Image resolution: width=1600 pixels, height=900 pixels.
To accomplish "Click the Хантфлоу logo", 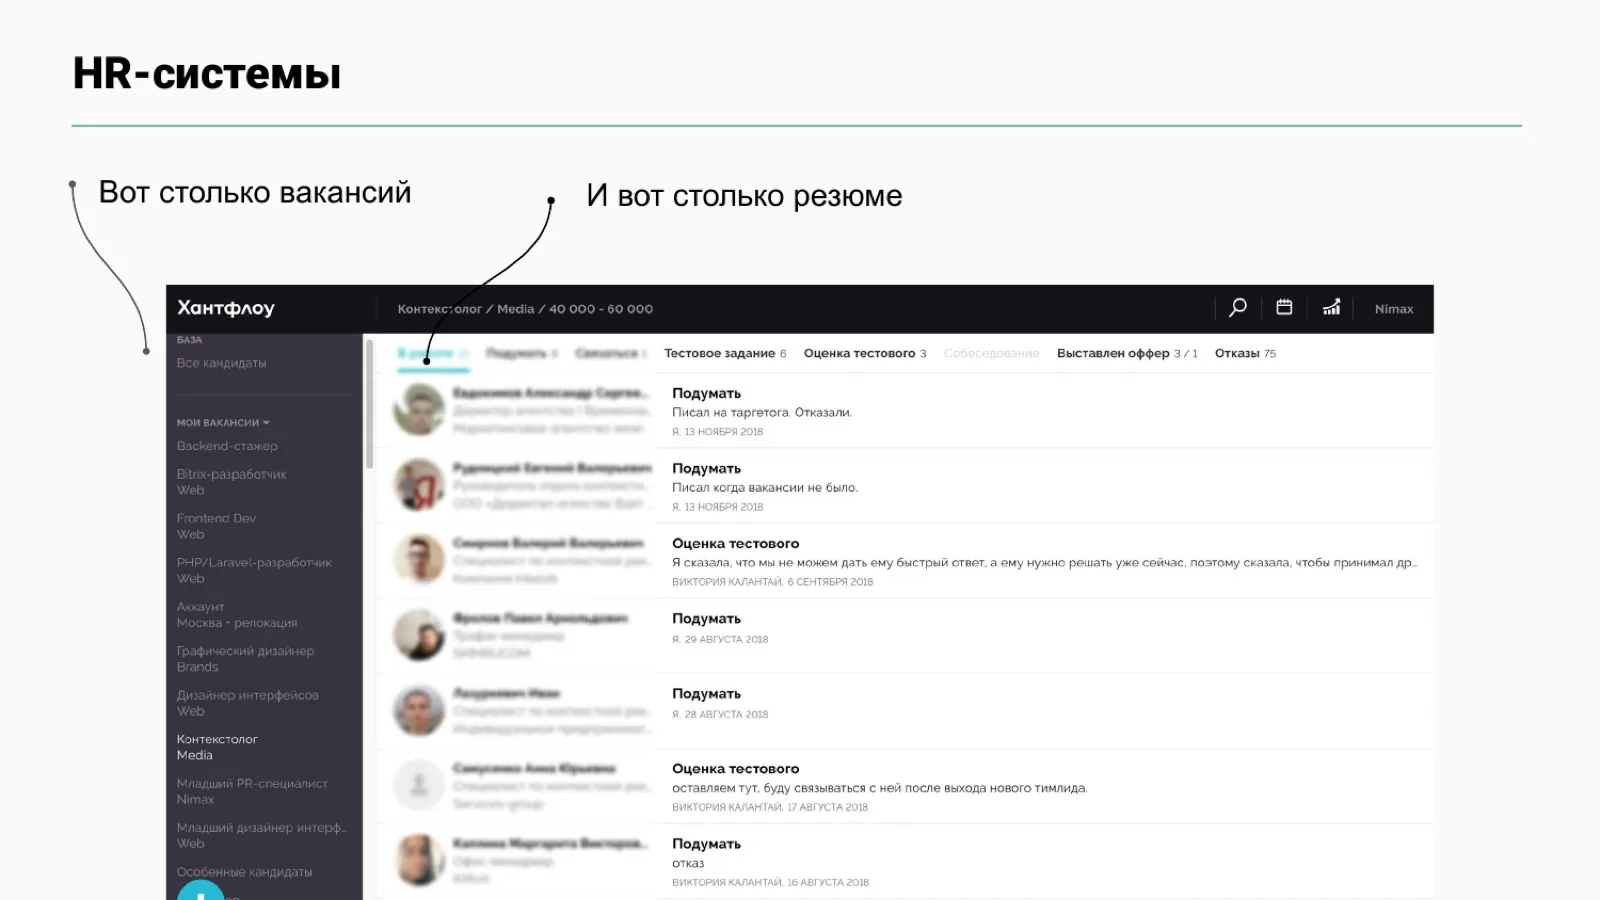I will [x=226, y=308].
